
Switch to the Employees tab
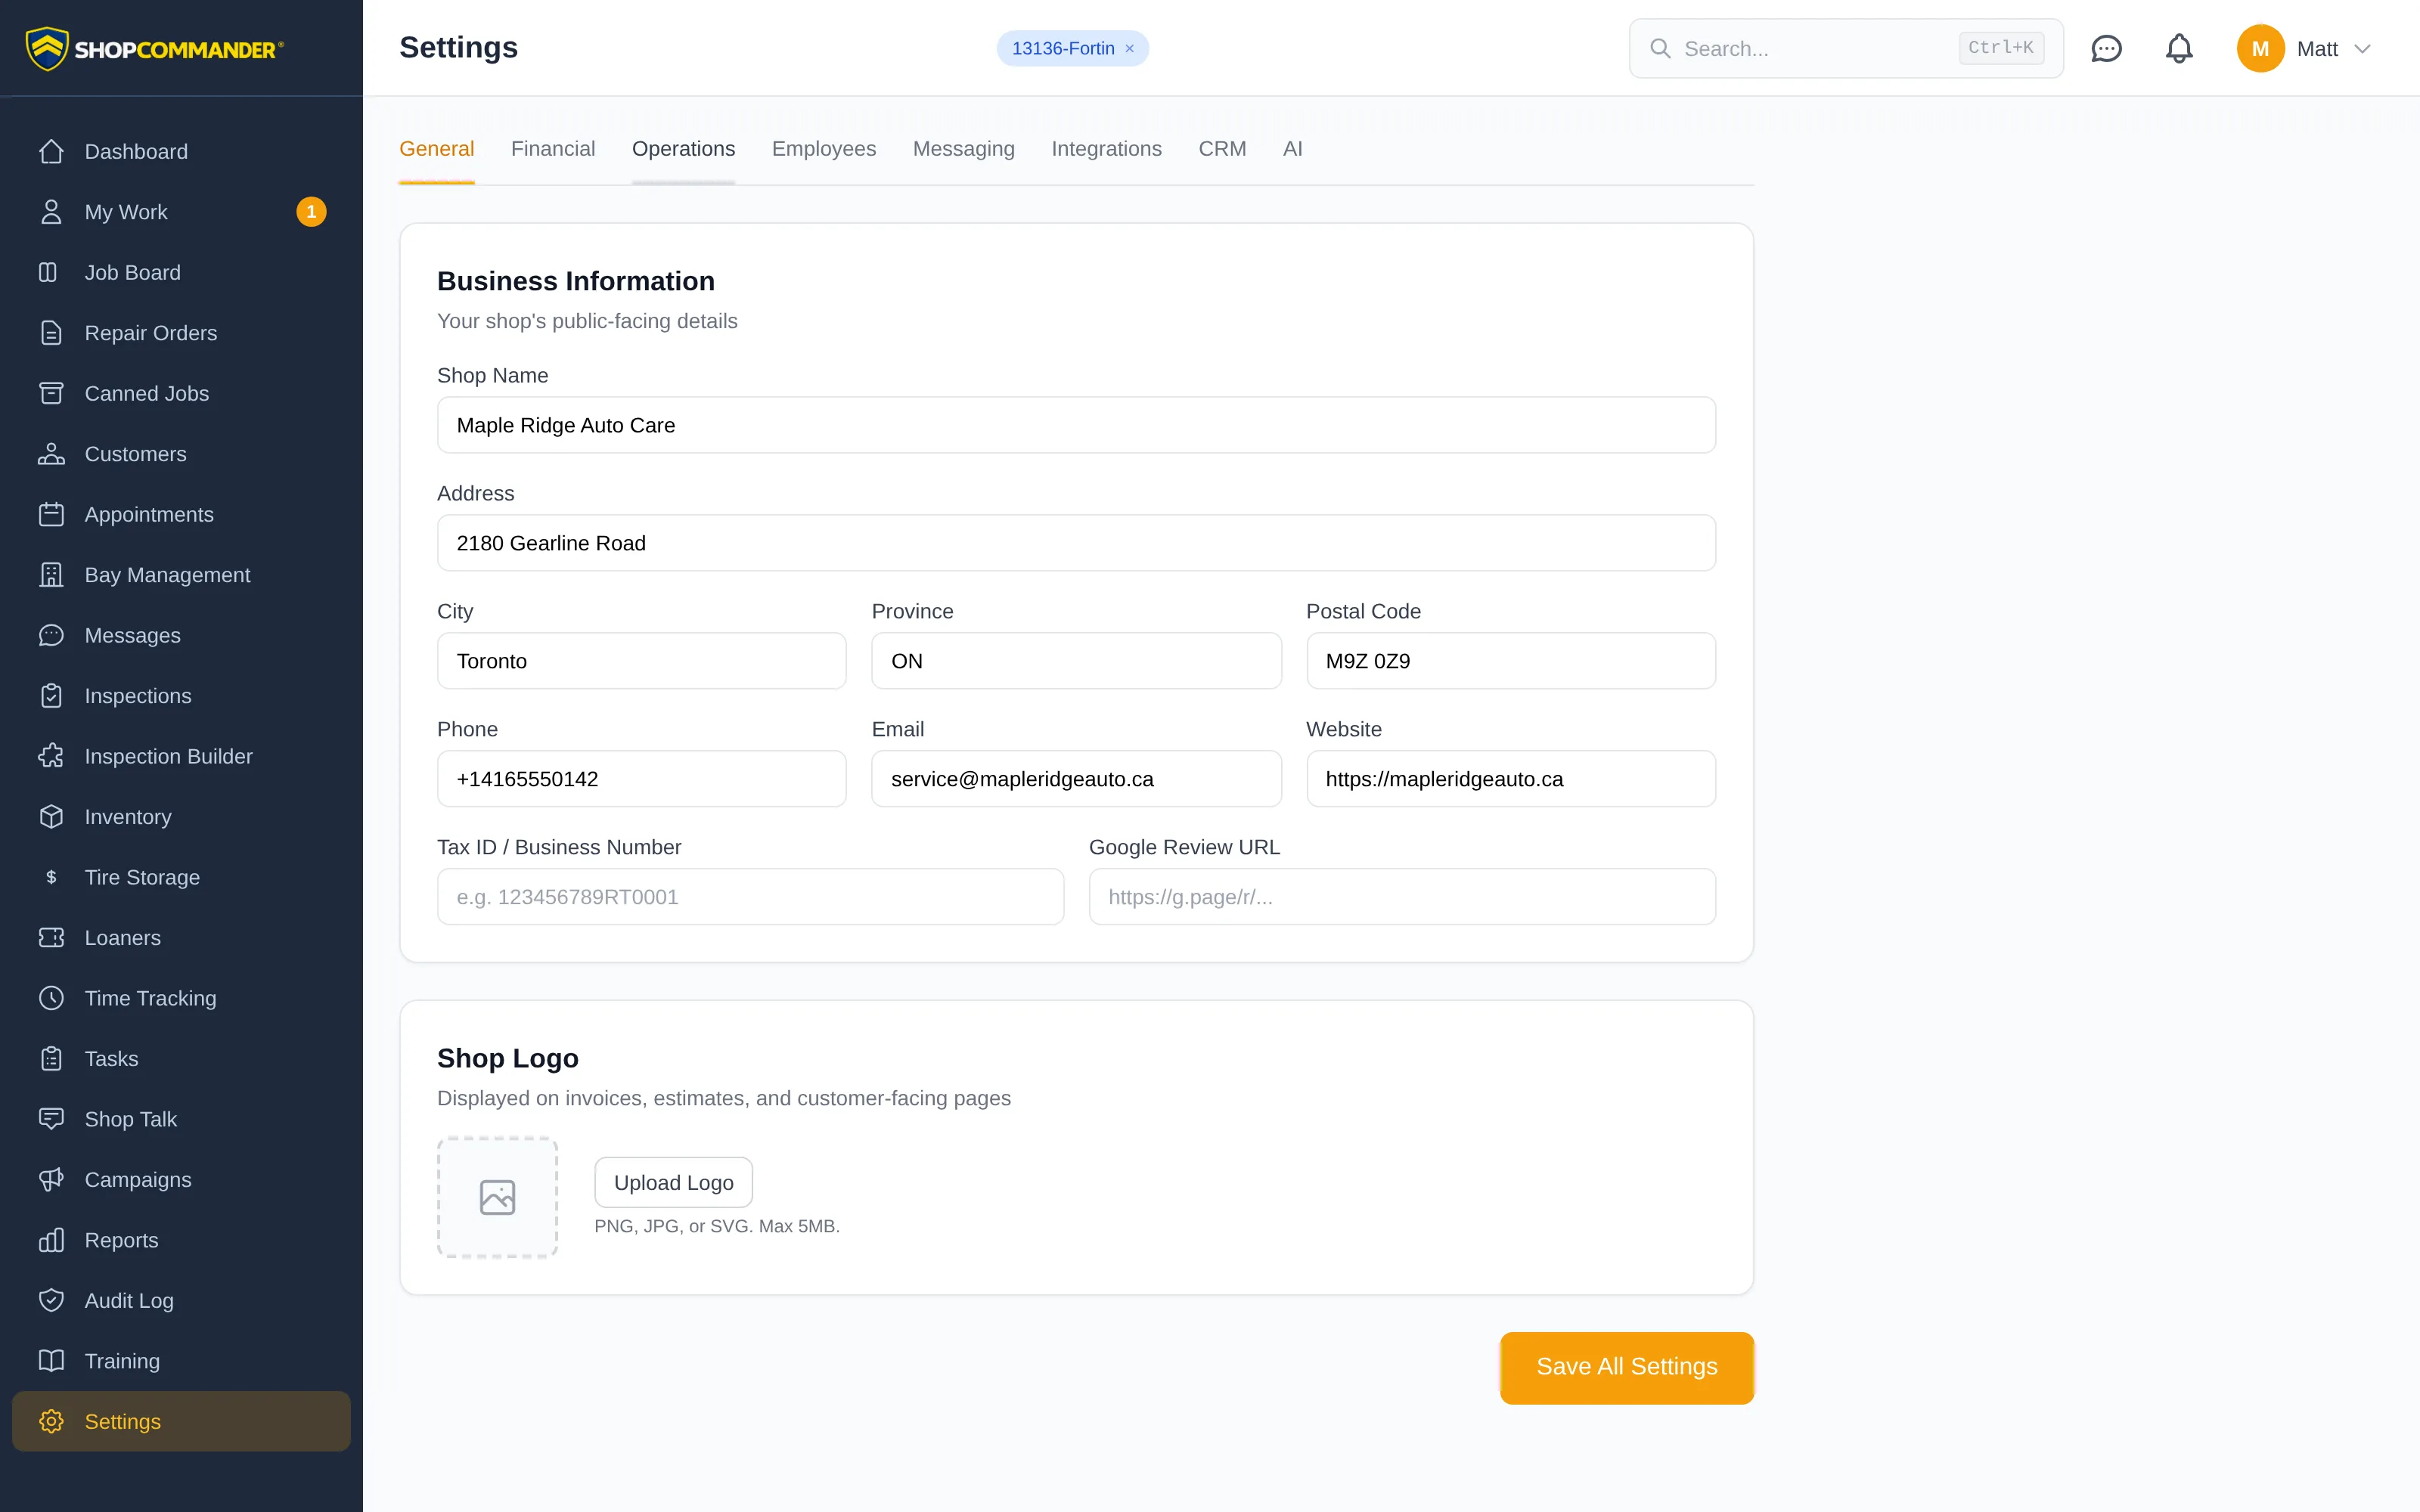point(824,149)
